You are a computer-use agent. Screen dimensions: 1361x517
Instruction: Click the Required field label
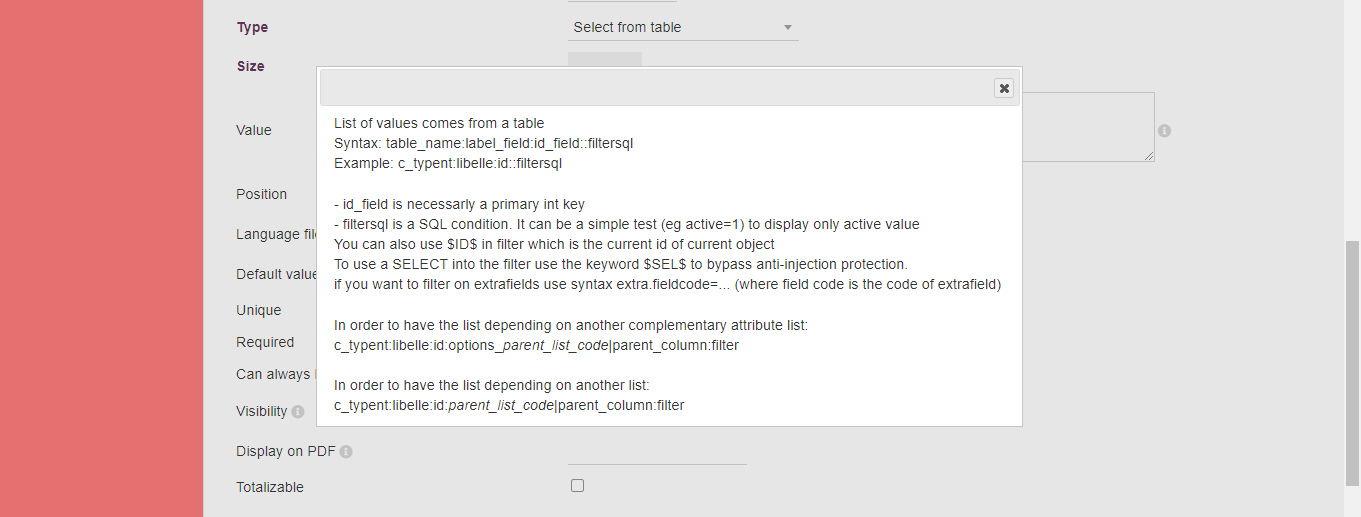coord(265,342)
